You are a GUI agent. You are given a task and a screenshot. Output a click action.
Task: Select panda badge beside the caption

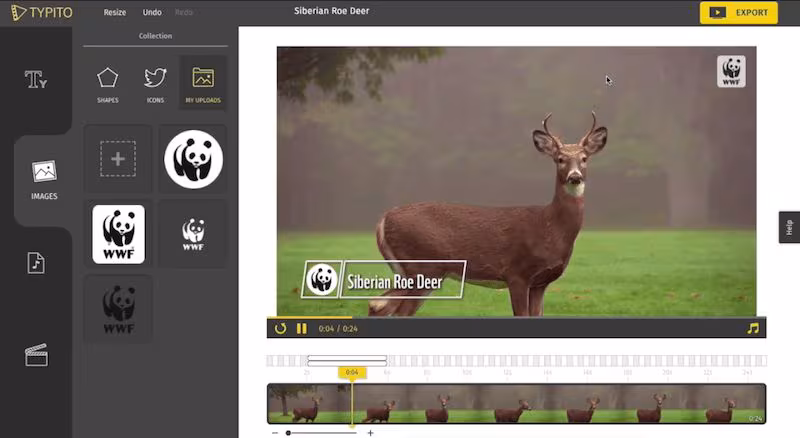(321, 279)
